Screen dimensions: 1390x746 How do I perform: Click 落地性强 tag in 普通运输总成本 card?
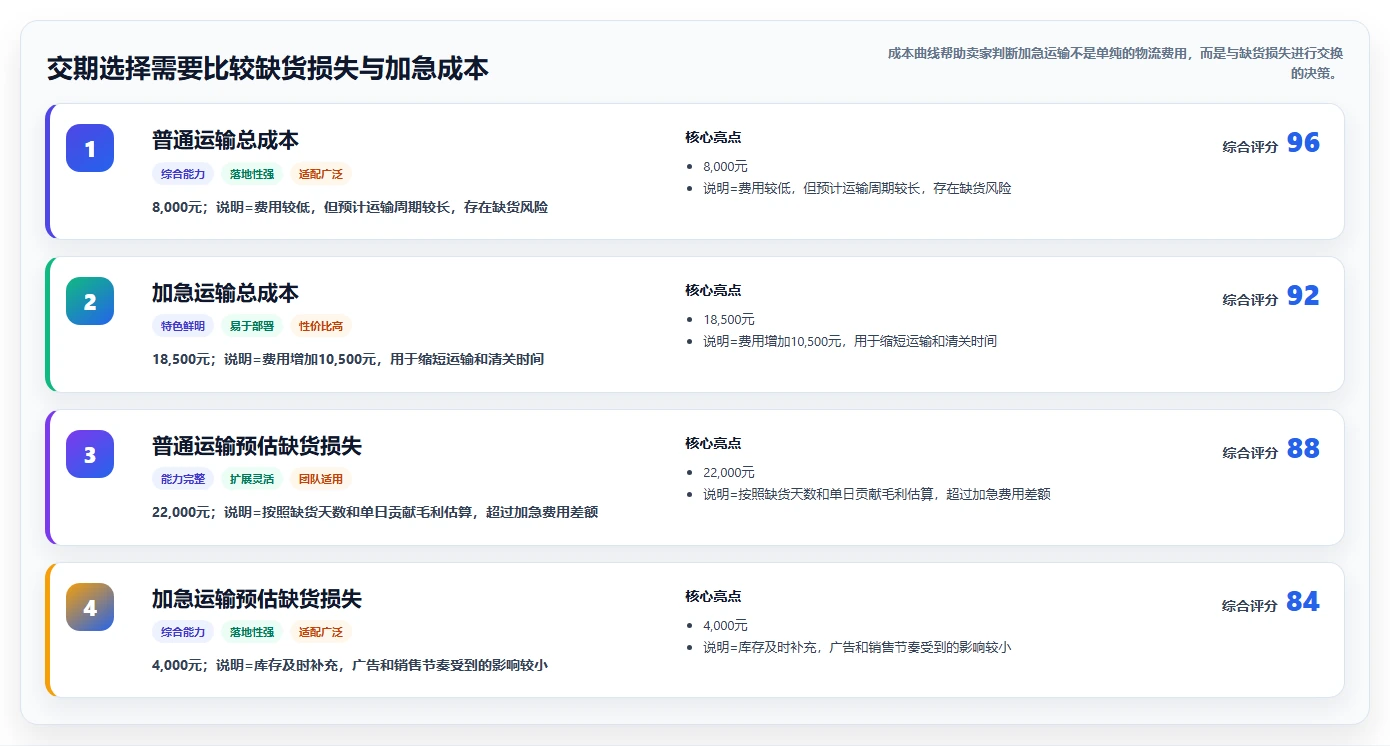click(x=252, y=174)
